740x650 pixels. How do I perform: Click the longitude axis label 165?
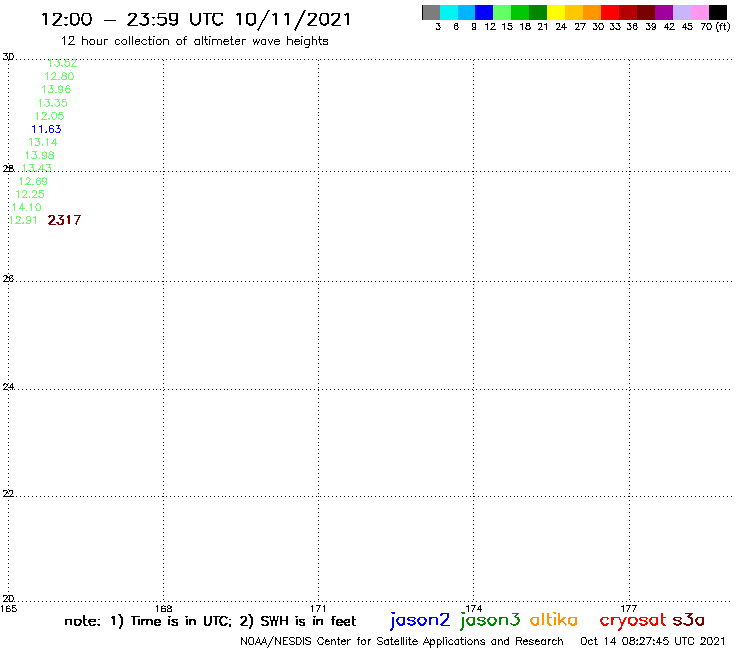8,608
